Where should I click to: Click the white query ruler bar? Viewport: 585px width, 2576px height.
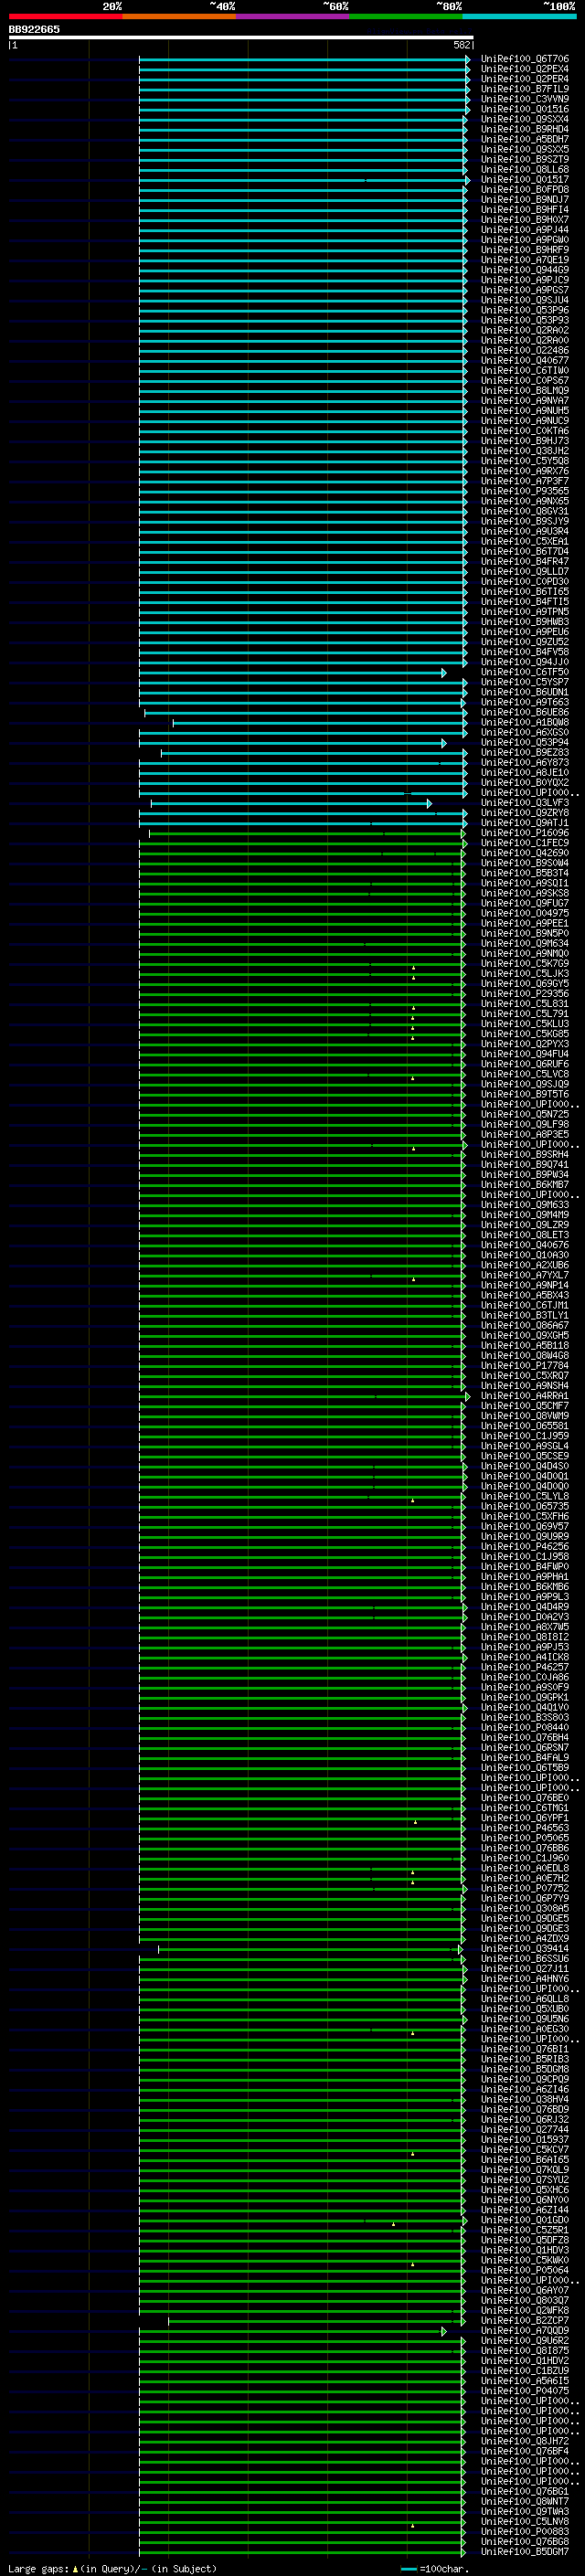point(241,37)
